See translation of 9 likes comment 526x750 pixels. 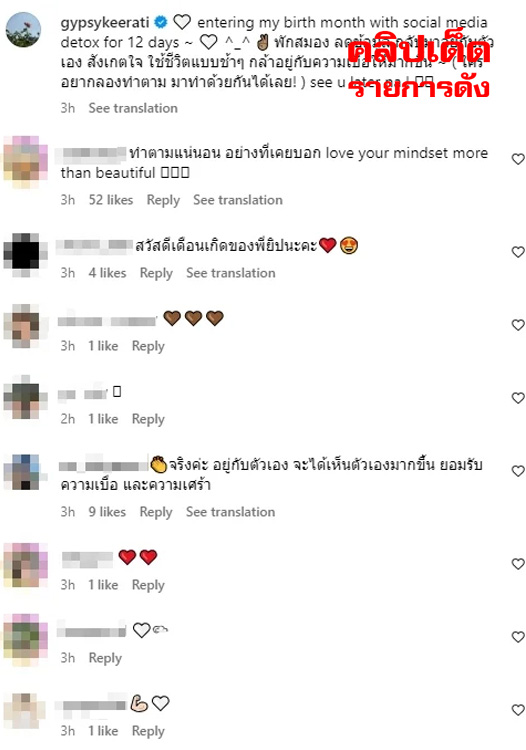click(x=230, y=512)
